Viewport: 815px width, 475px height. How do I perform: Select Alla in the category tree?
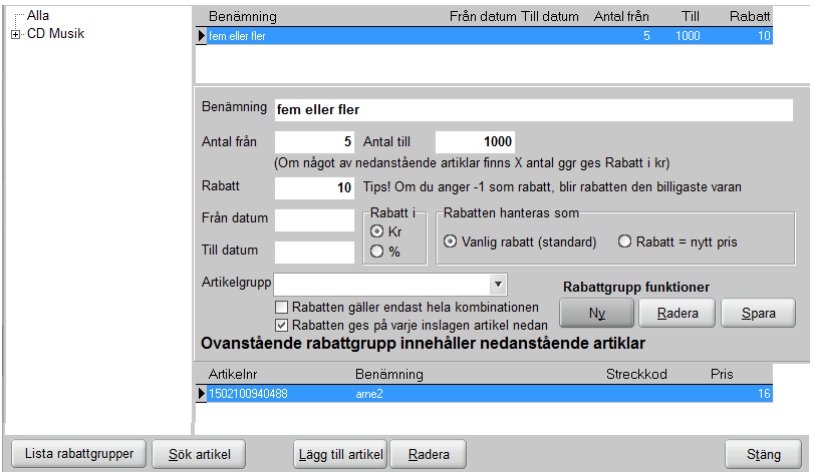point(38,16)
